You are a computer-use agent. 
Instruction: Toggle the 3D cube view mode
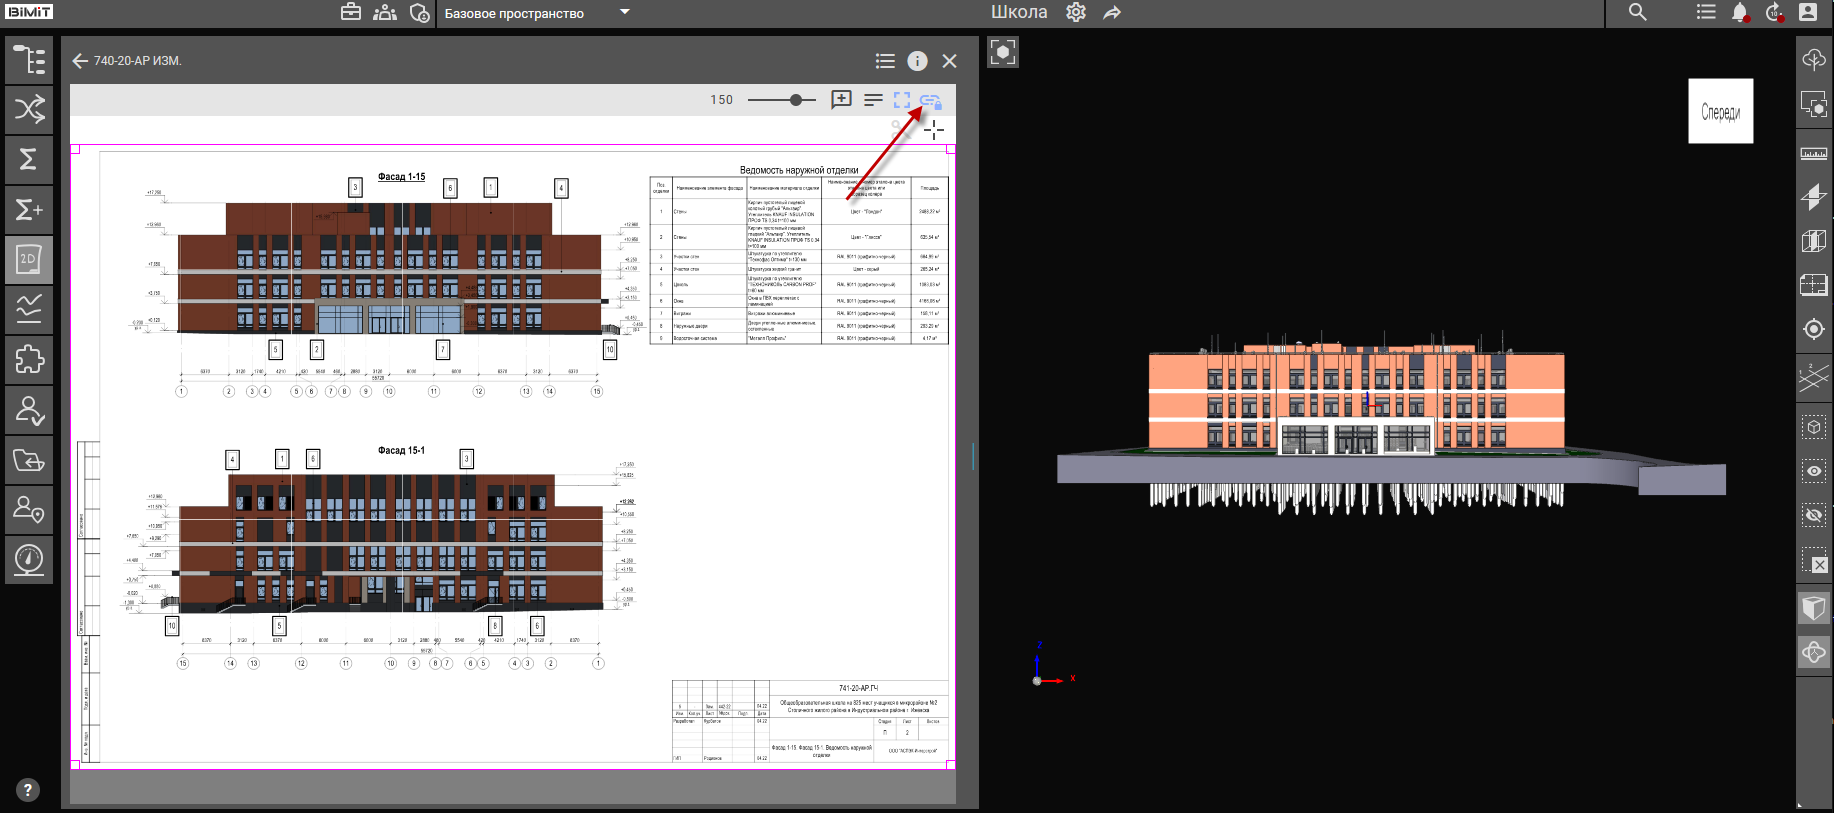click(x=1813, y=607)
